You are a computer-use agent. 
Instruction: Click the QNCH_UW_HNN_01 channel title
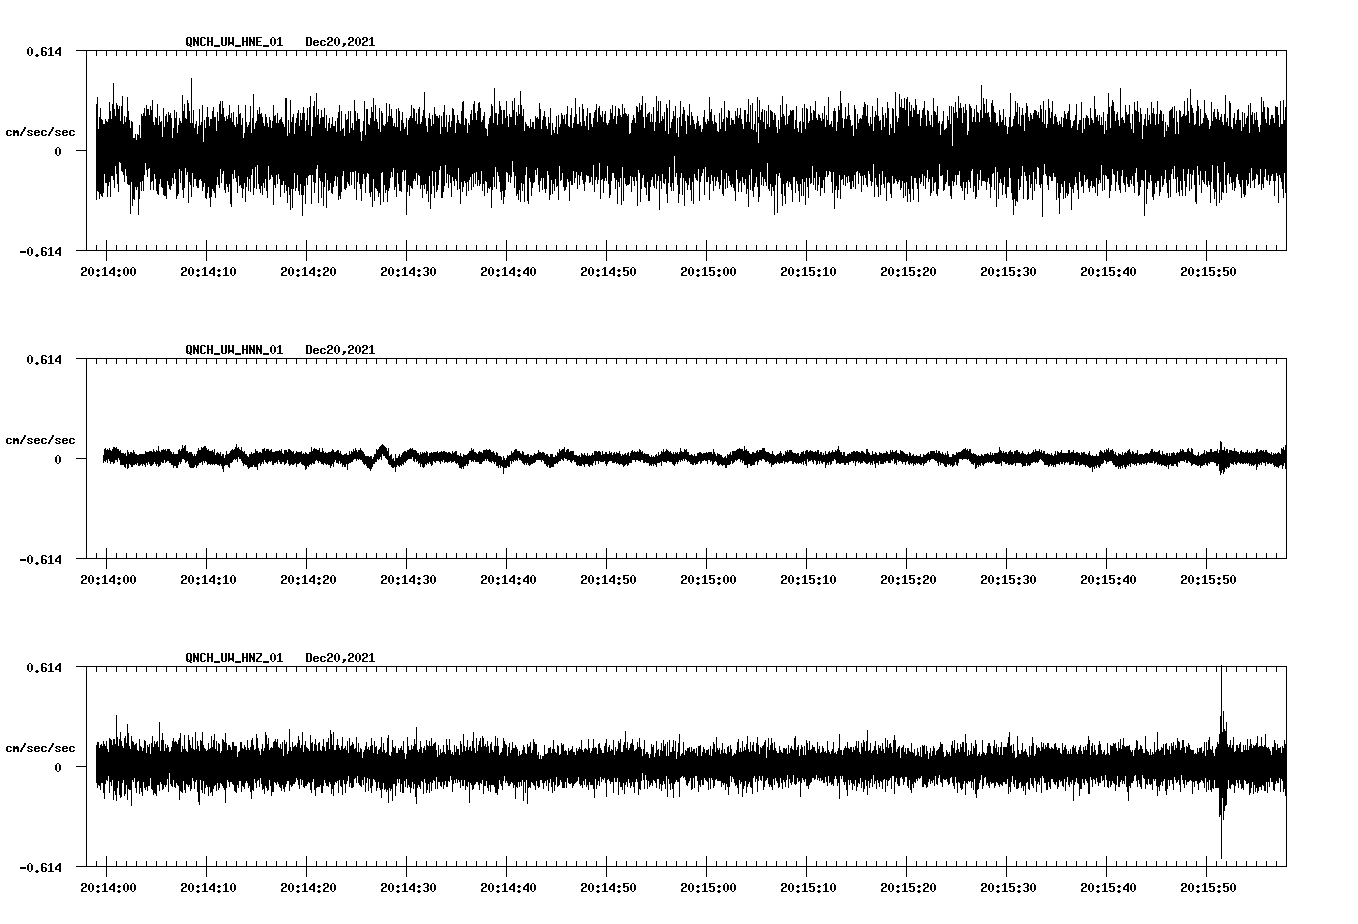pyautogui.click(x=234, y=350)
